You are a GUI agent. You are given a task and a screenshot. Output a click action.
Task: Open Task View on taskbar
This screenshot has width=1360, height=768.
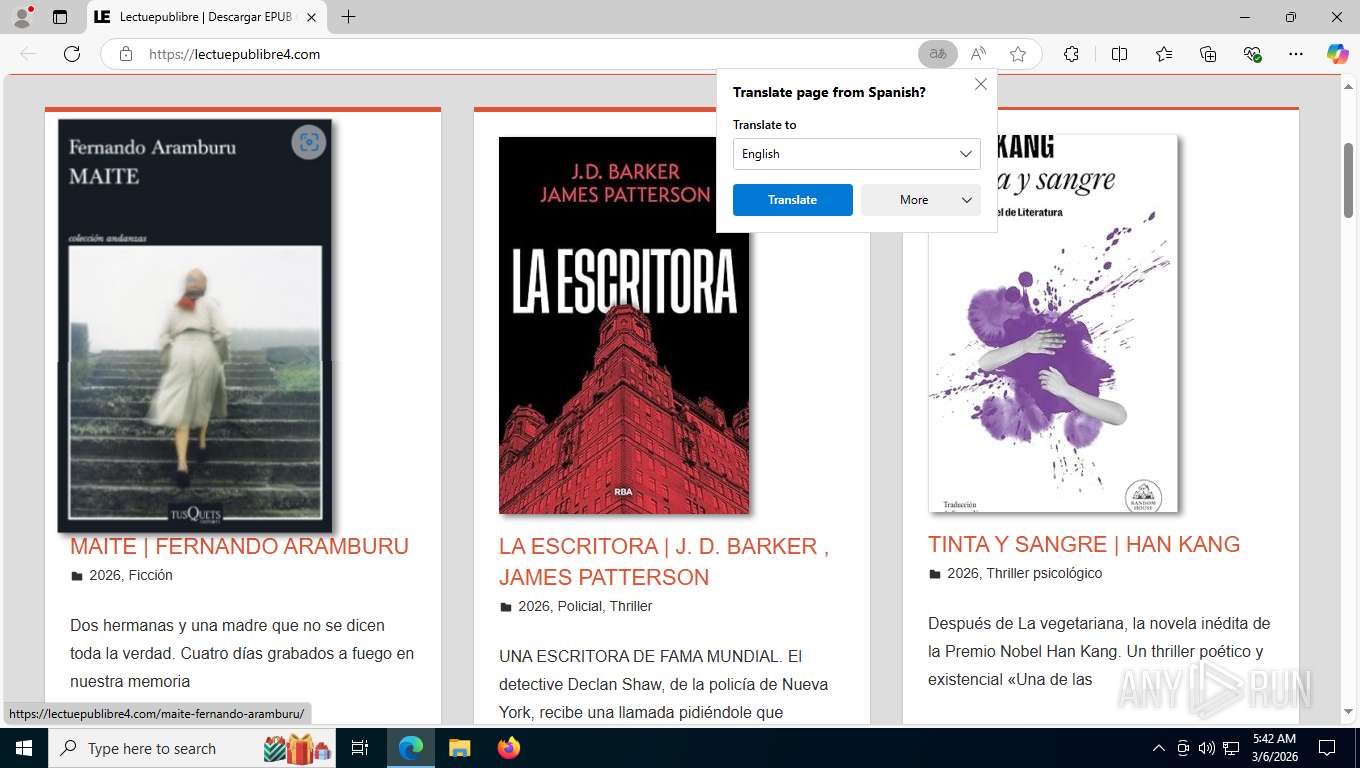pyautogui.click(x=360, y=748)
